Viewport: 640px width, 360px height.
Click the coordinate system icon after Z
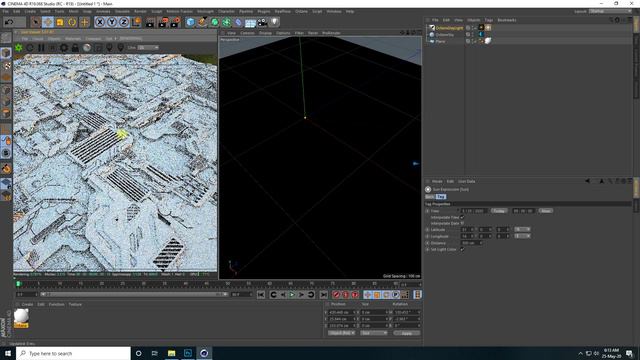click(136, 22)
